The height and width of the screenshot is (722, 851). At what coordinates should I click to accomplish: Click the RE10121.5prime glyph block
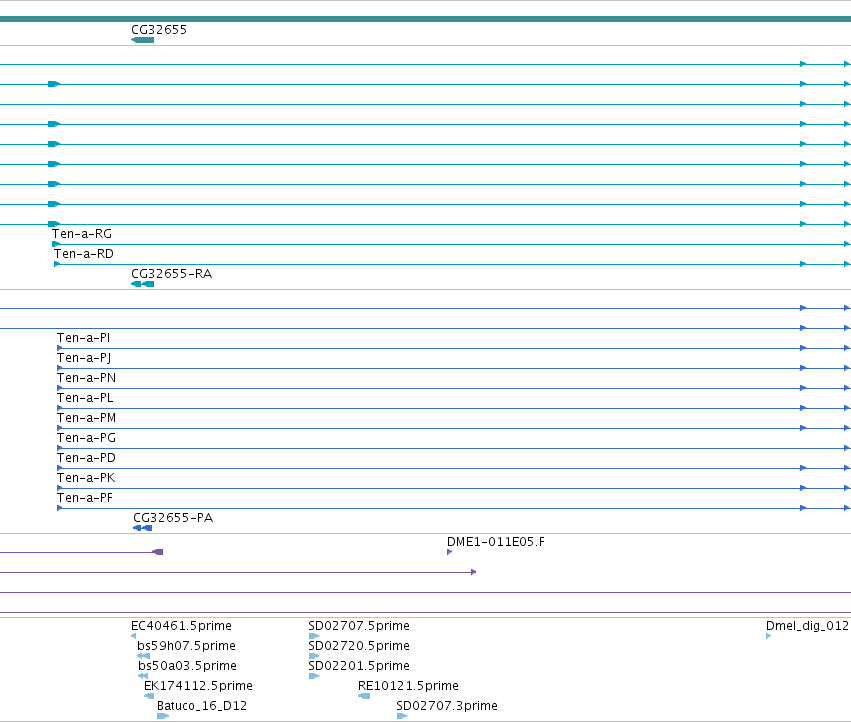pyautogui.click(x=364, y=696)
